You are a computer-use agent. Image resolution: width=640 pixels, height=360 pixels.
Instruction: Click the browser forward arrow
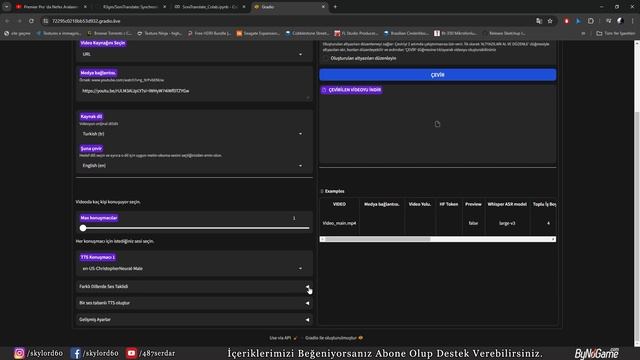tap(19, 21)
